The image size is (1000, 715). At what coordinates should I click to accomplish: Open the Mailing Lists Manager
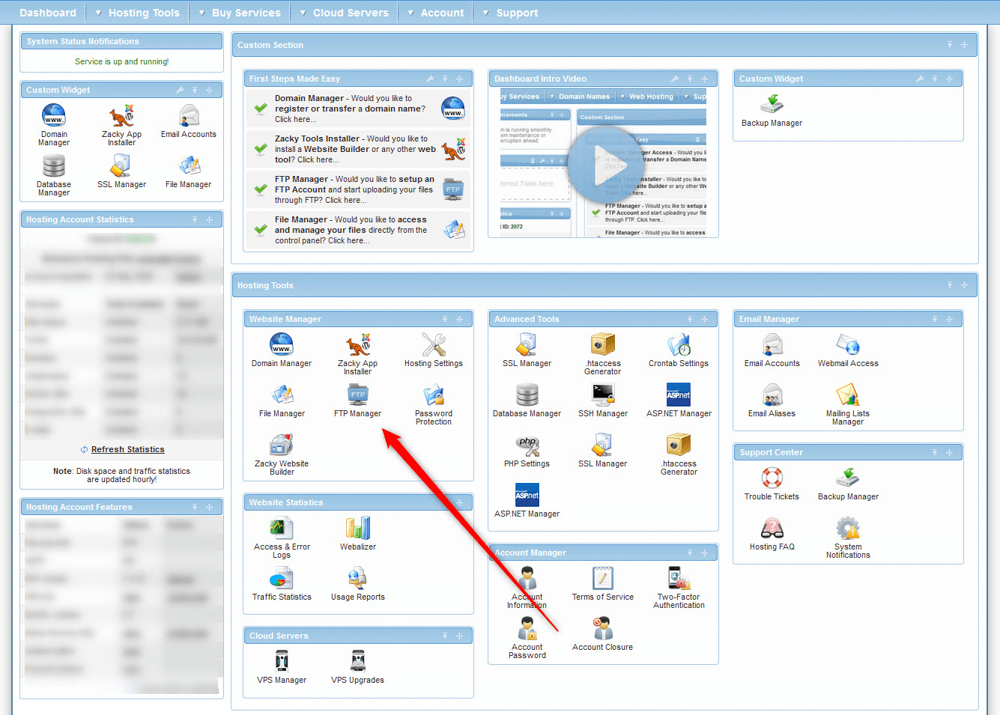coord(848,400)
